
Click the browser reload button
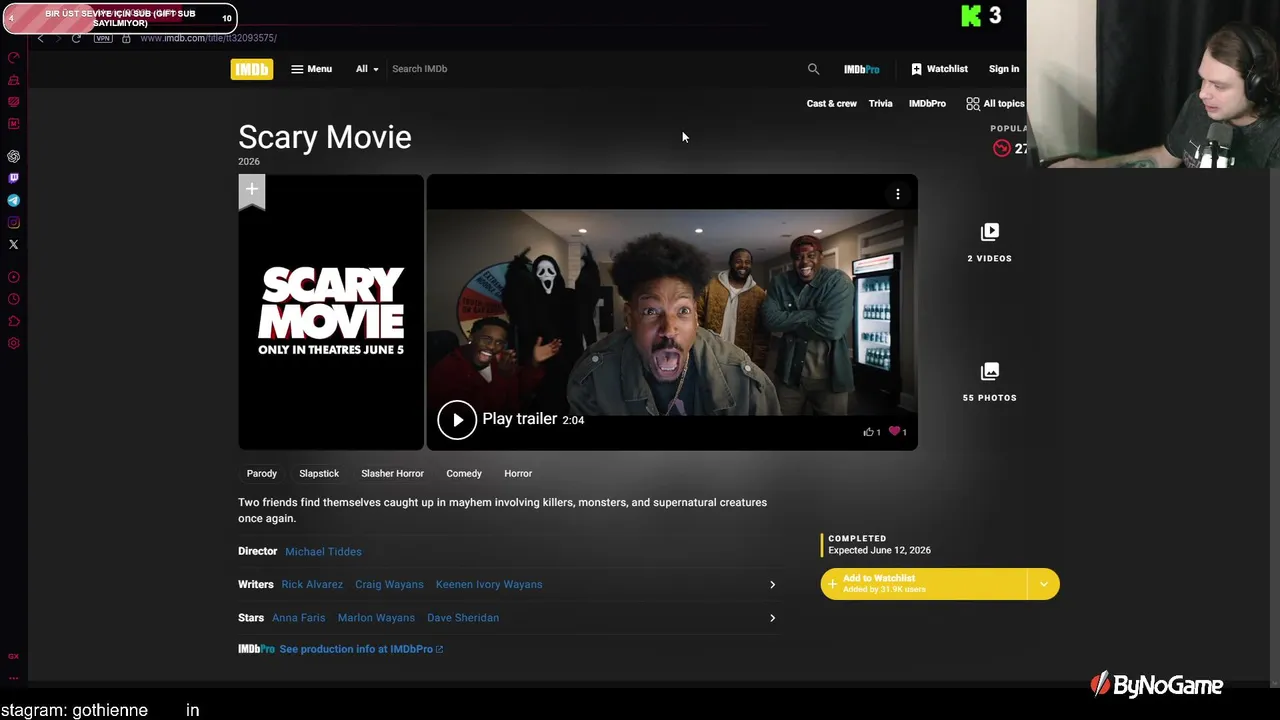coord(76,38)
